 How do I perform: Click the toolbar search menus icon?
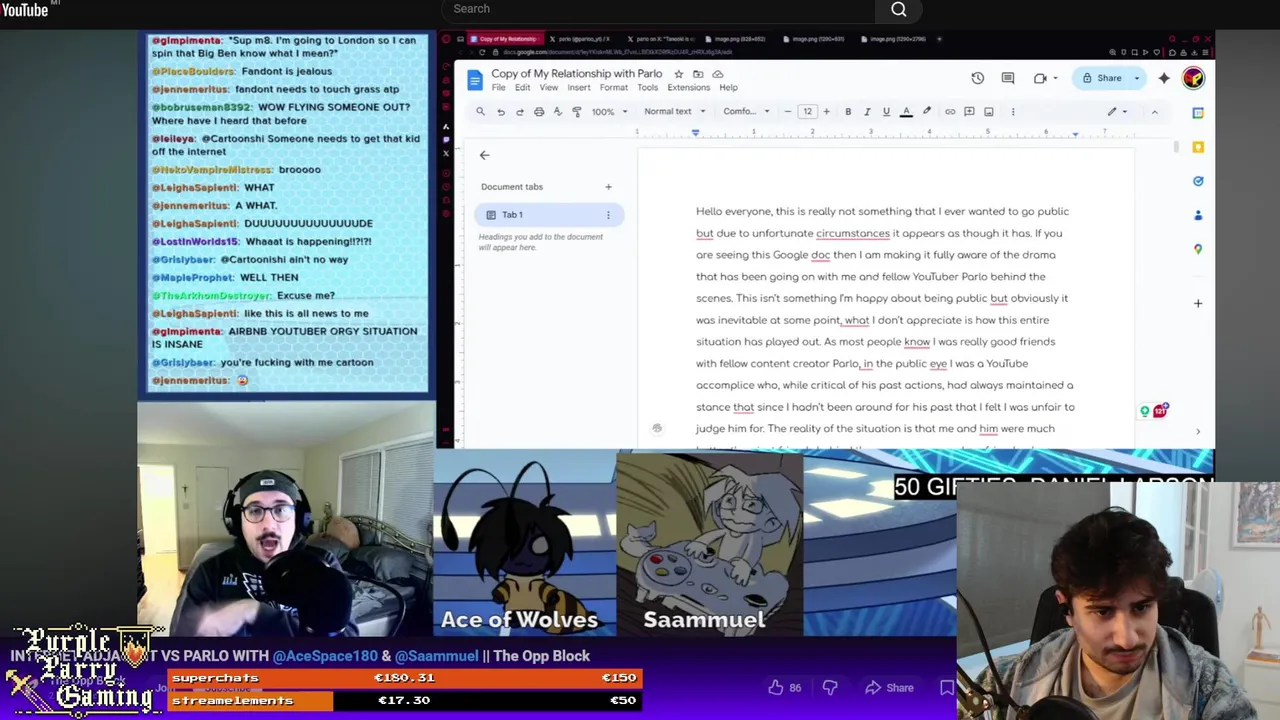(480, 112)
